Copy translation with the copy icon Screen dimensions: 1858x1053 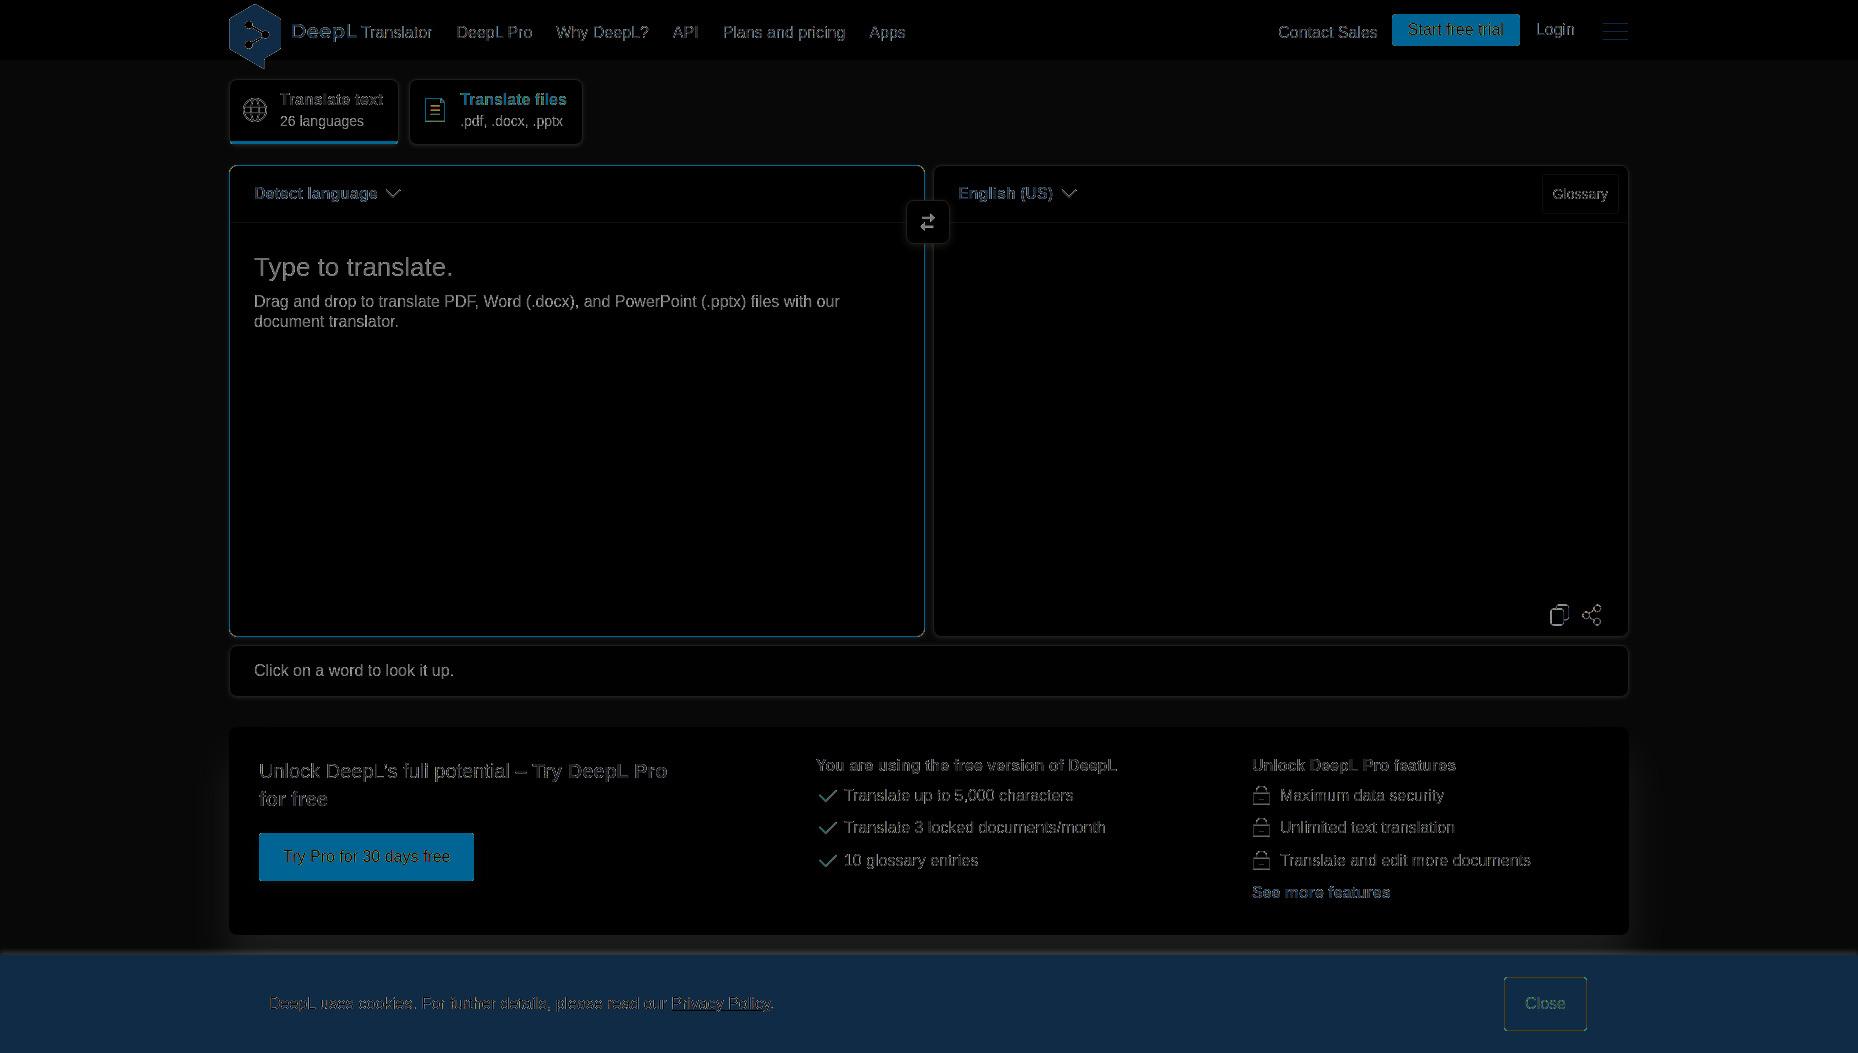(x=1559, y=615)
